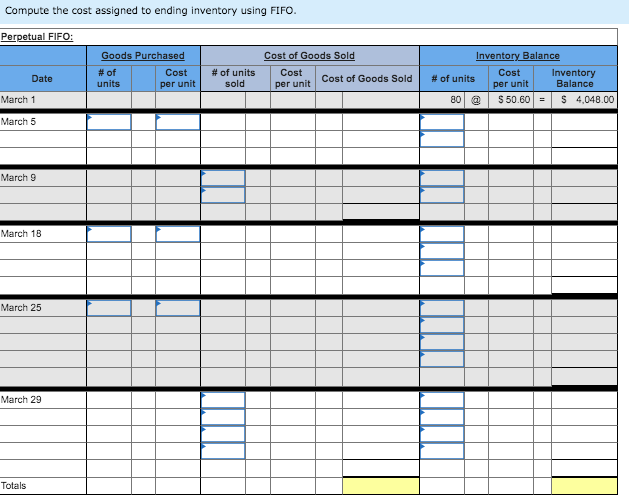Select March 25 third inventory units field
This screenshot has width=629, height=503.
click(442, 342)
